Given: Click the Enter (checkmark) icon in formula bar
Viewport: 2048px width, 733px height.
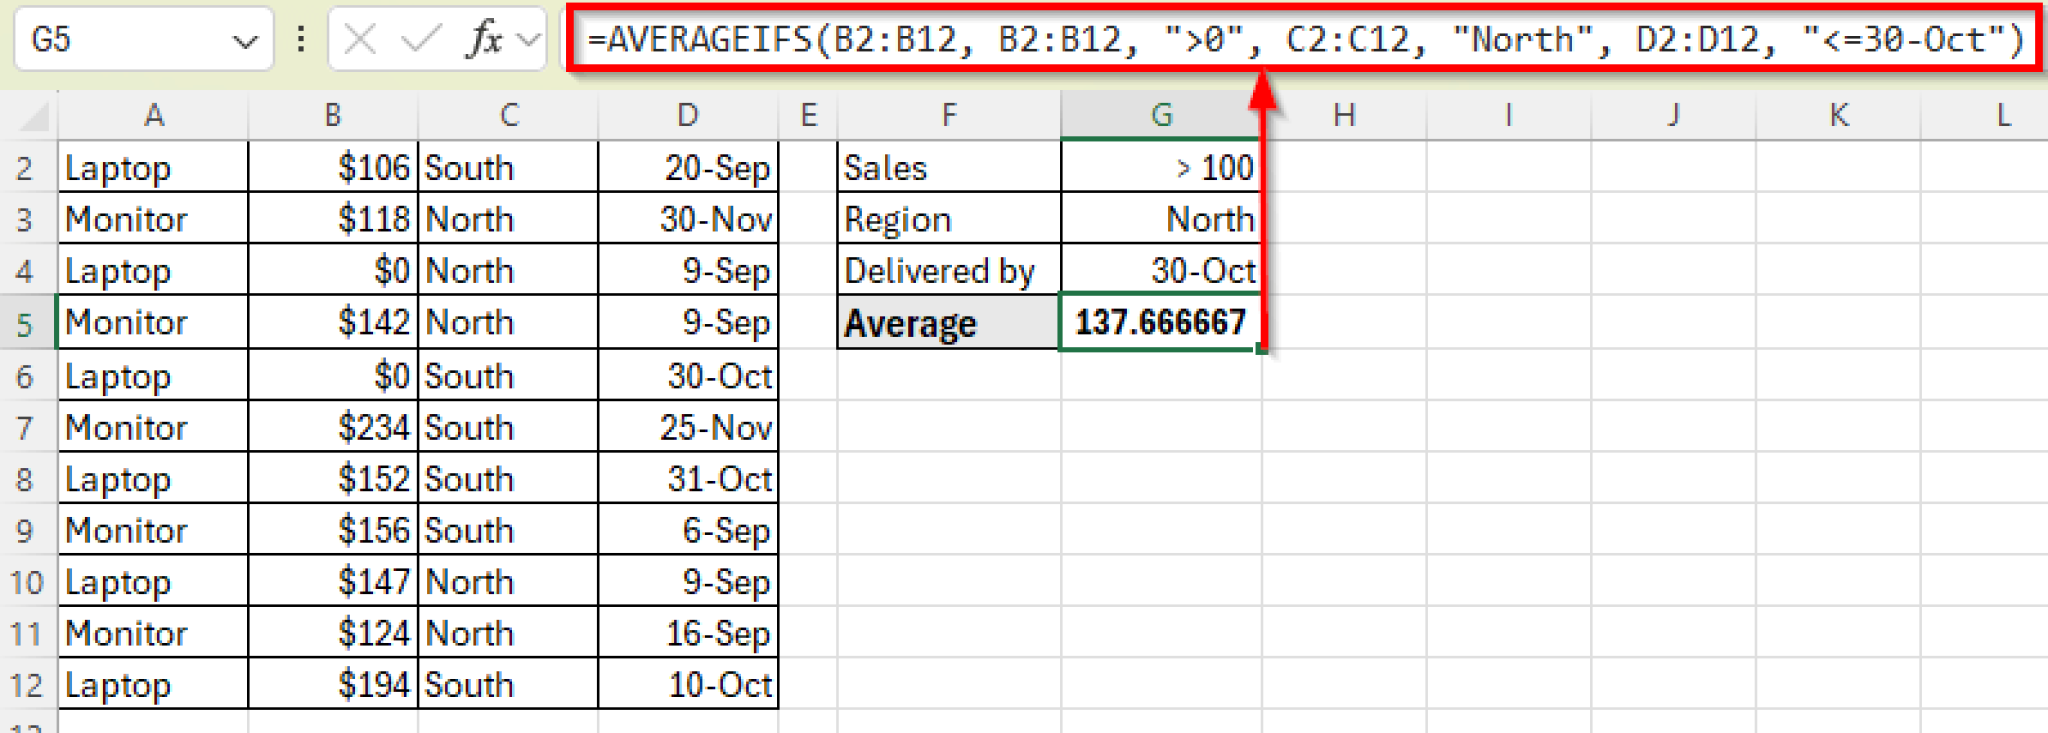Looking at the screenshot, I should point(419,40).
